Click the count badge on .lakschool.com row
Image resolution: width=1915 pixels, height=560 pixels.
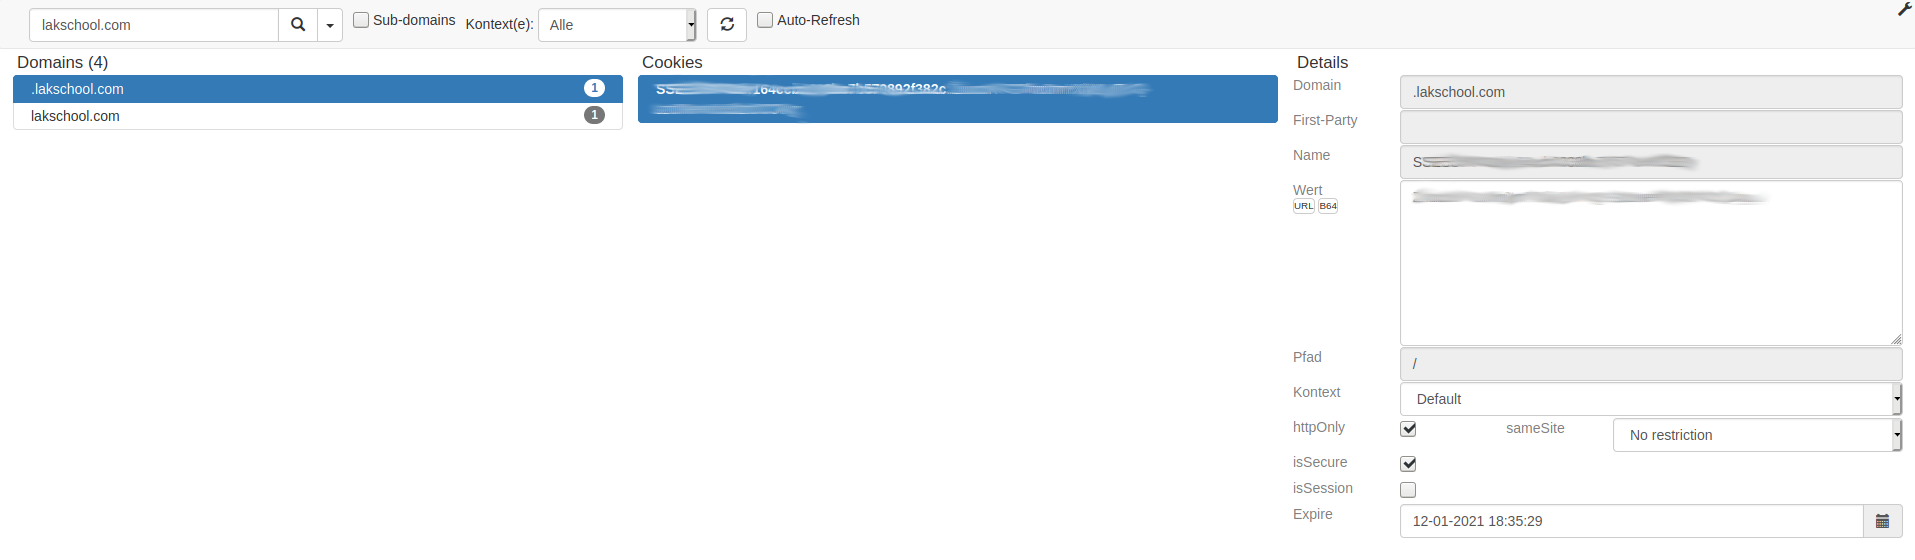point(594,88)
